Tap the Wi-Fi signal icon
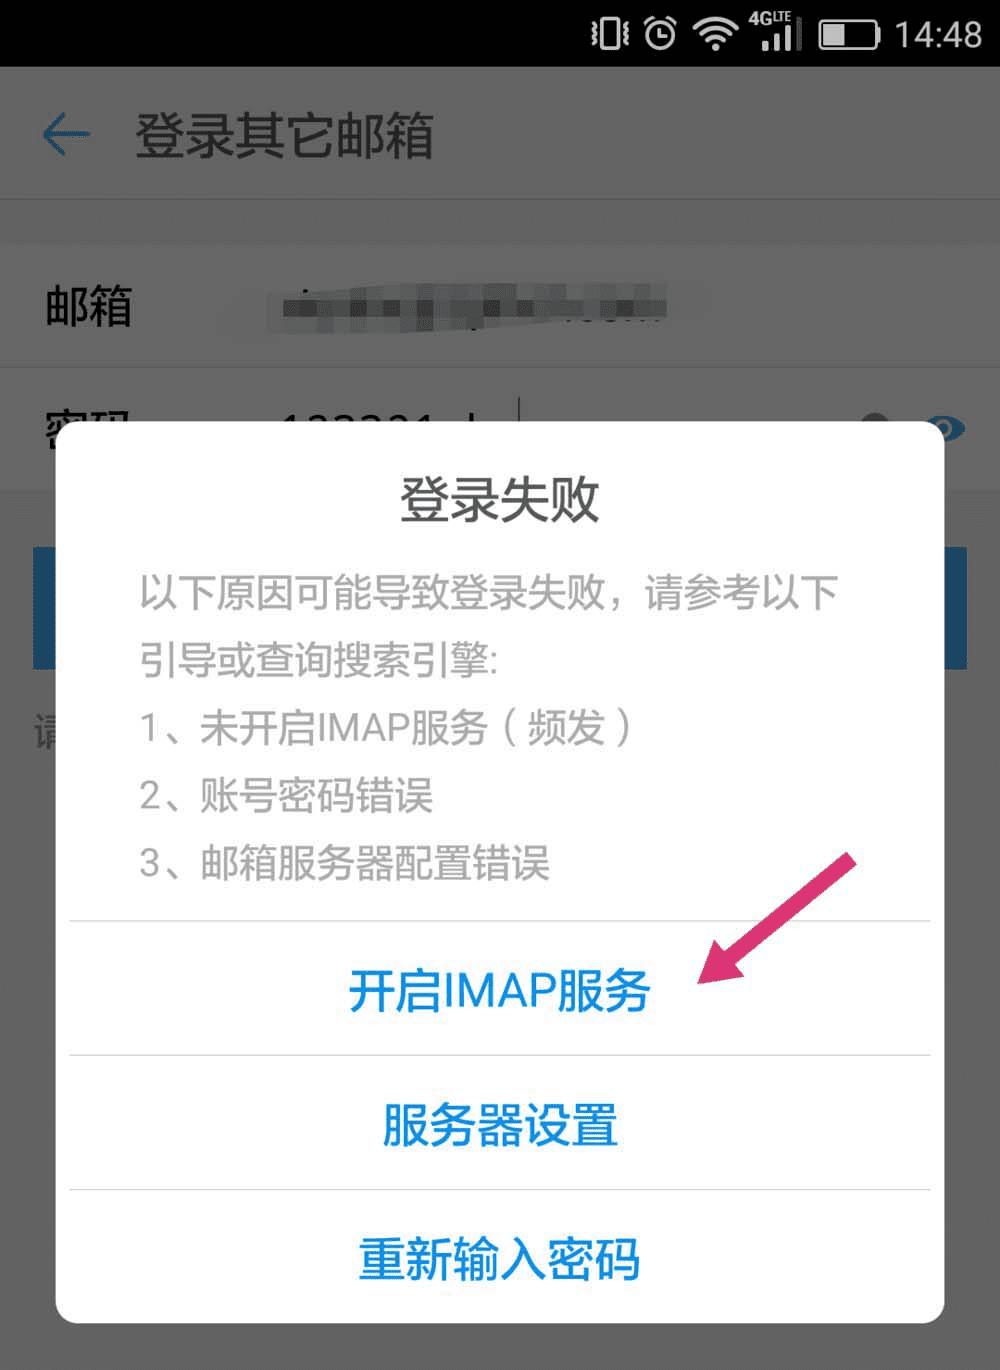The image size is (1000, 1370). point(716,34)
